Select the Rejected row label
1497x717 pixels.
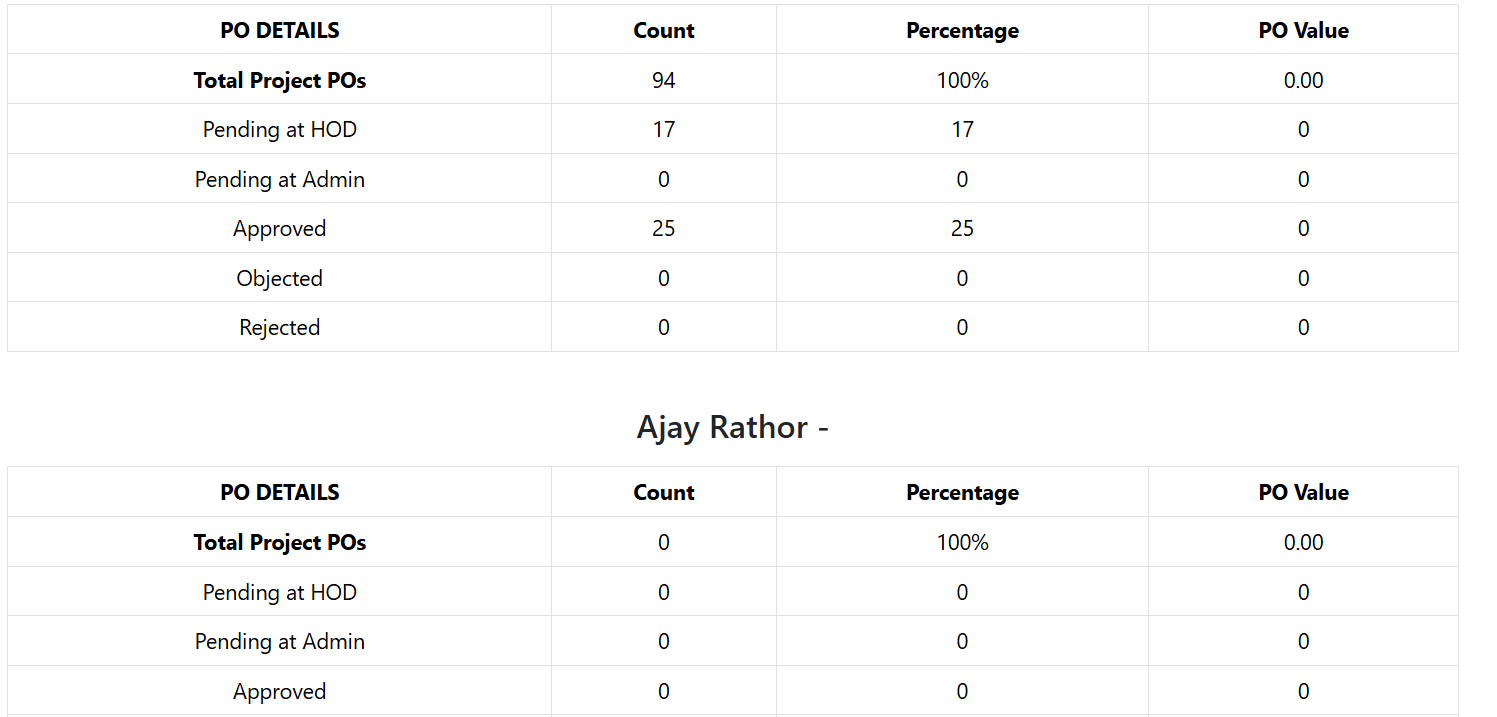point(279,327)
